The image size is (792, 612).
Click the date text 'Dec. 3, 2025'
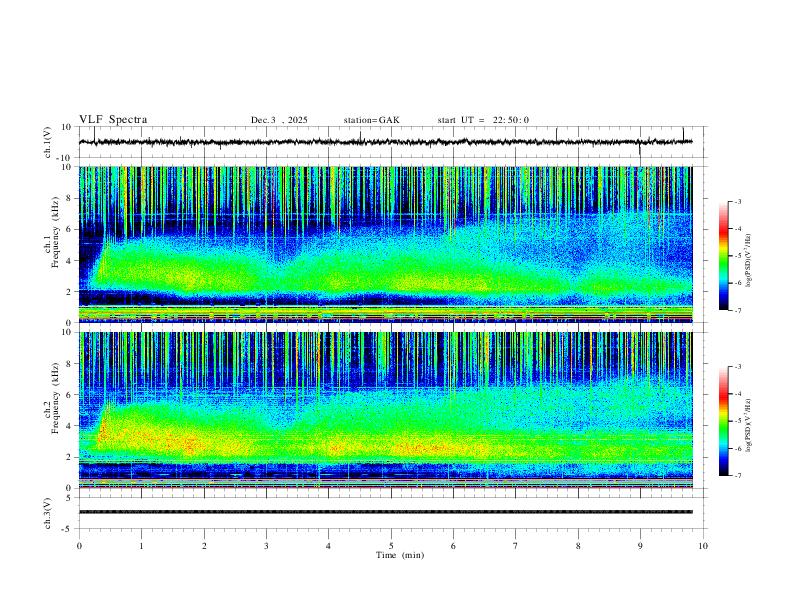(279, 120)
